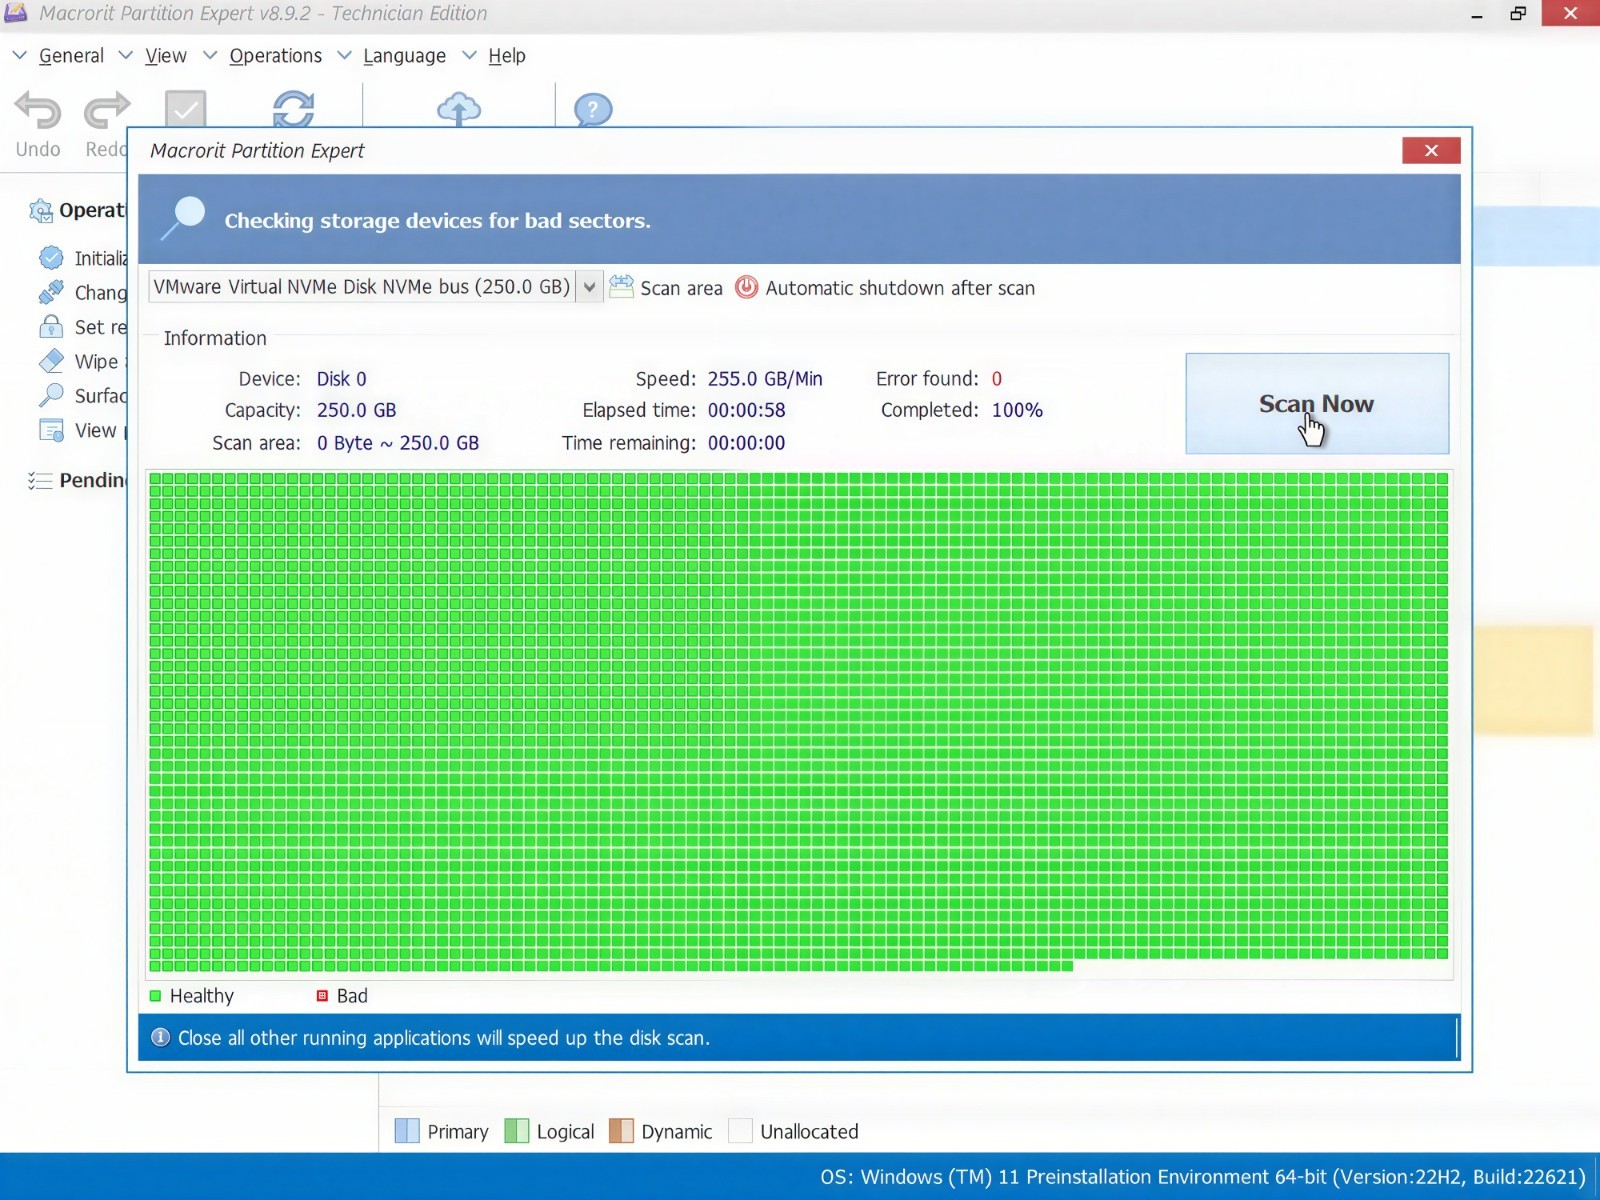Click the Undo arrow icon
The height and width of the screenshot is (1200, 1600).
(x=38, y=110)
